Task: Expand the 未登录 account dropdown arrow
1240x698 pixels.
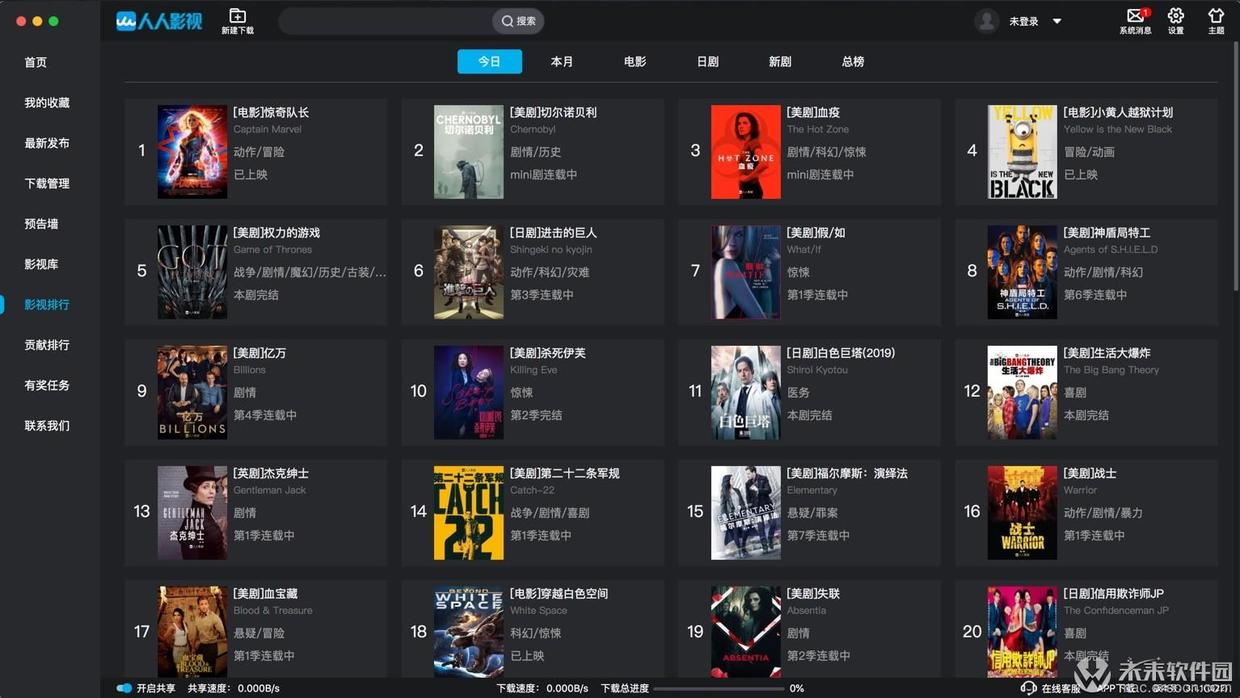Action: pyautogui.click(x=1057, y=22)
